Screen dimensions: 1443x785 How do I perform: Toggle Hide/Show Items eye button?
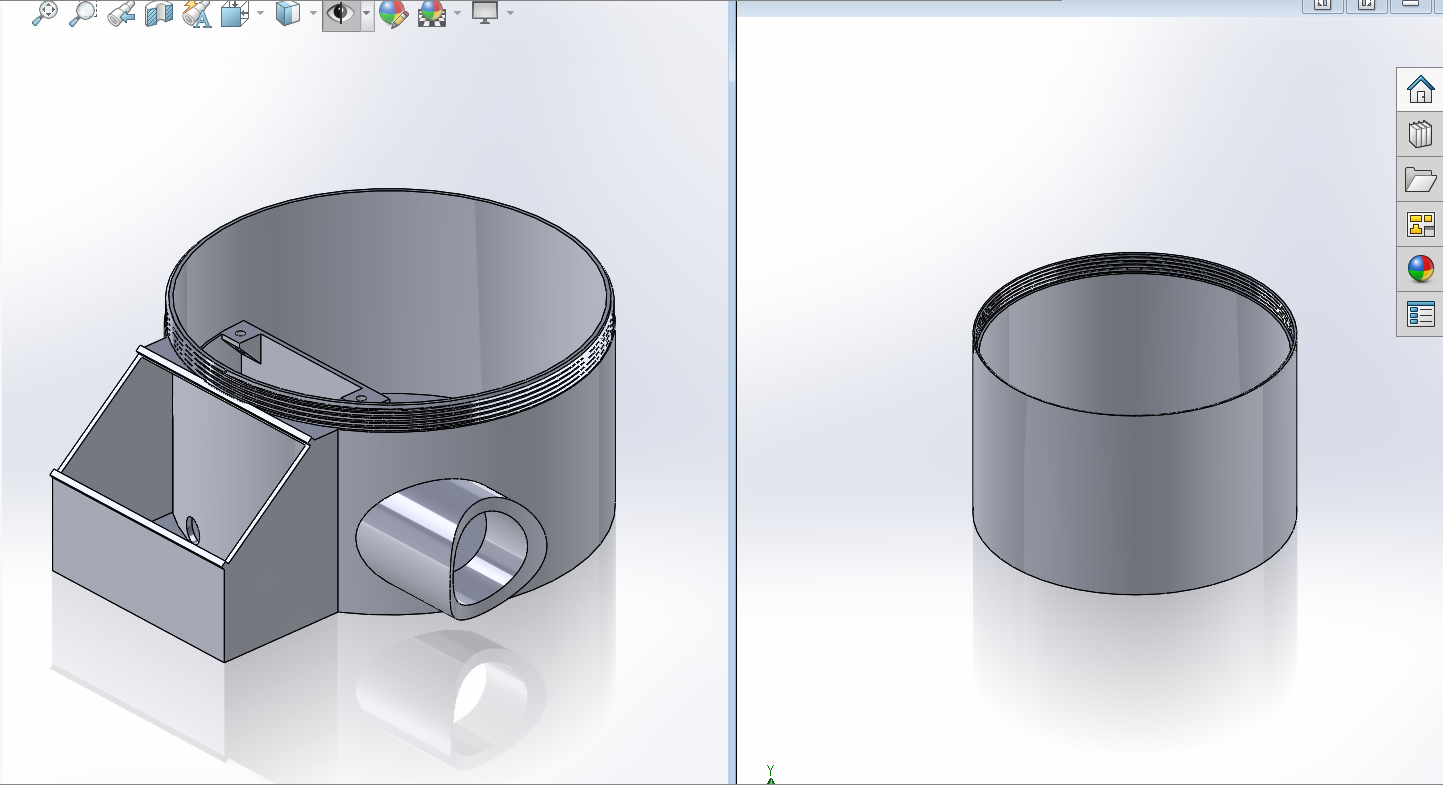click(x=341, y=13)
